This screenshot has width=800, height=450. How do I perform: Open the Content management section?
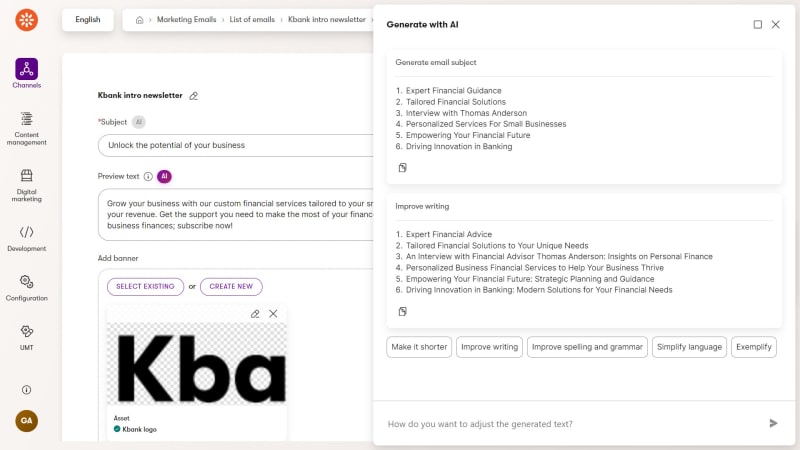click(27, 127)
